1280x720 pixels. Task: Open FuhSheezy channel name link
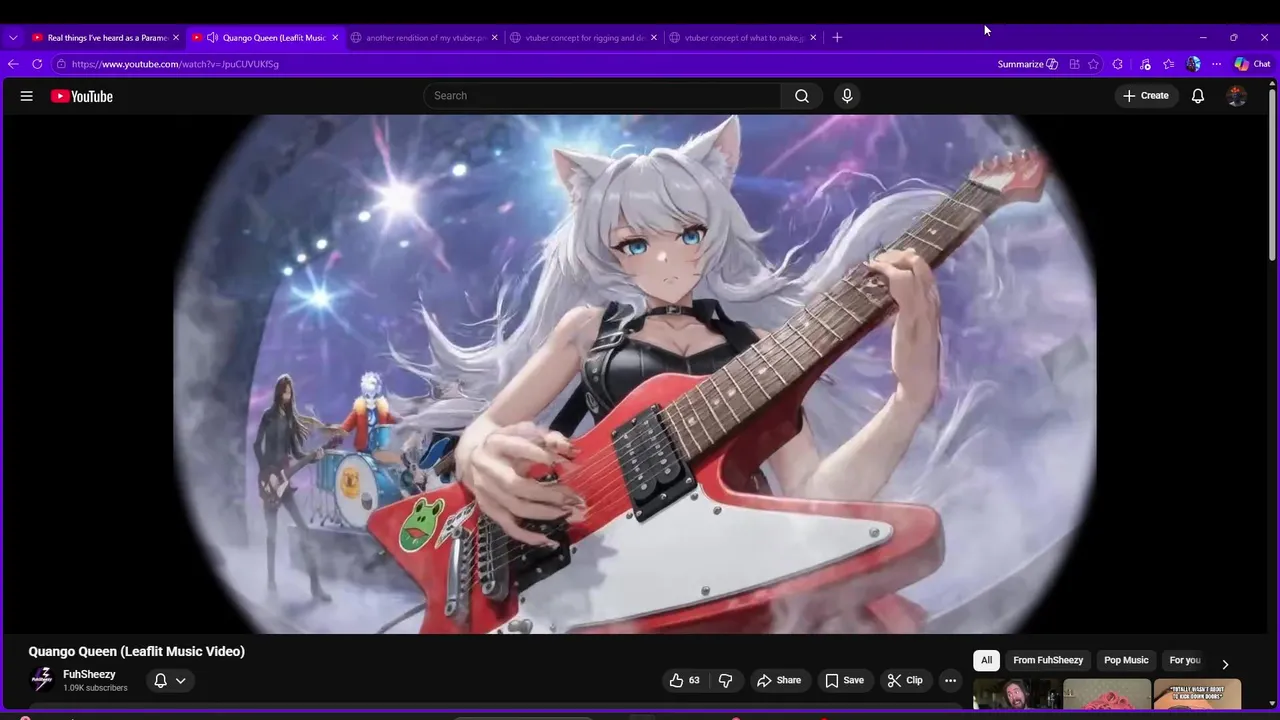[x=89, y=674]
